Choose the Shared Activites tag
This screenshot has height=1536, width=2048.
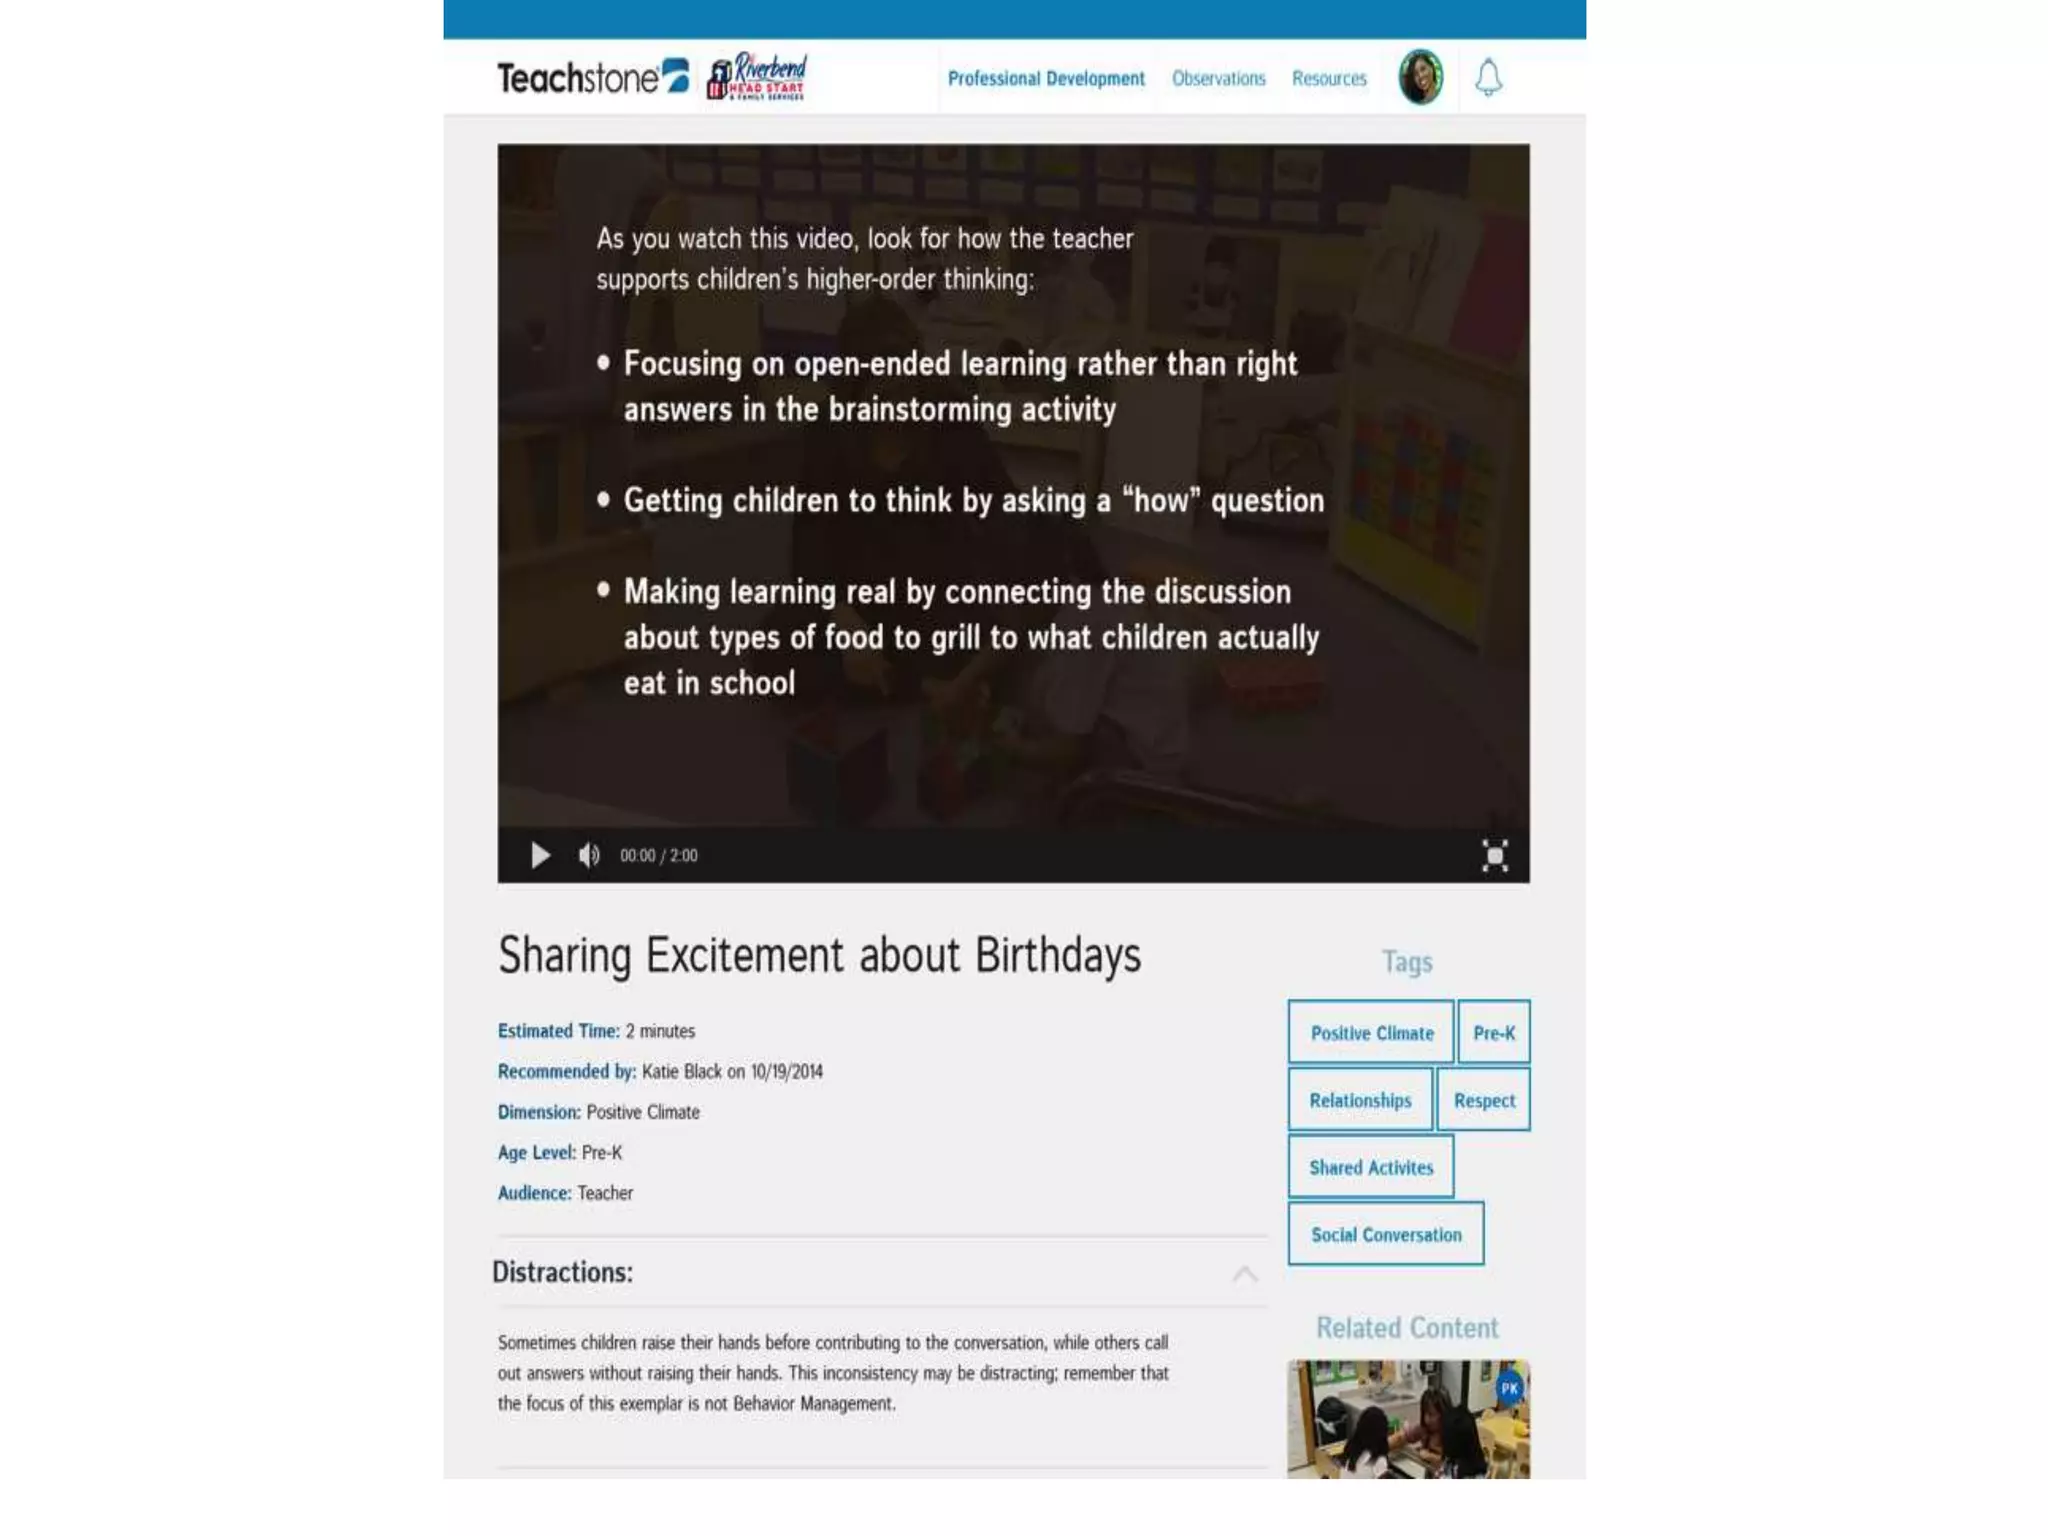(x=1371, y=1167)
